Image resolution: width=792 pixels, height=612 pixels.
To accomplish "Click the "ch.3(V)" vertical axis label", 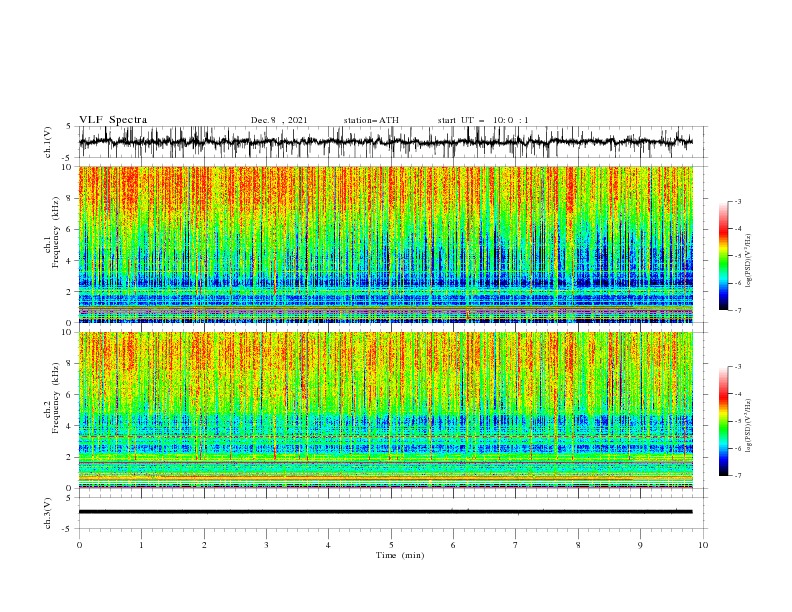I will (x=48, y=513).
